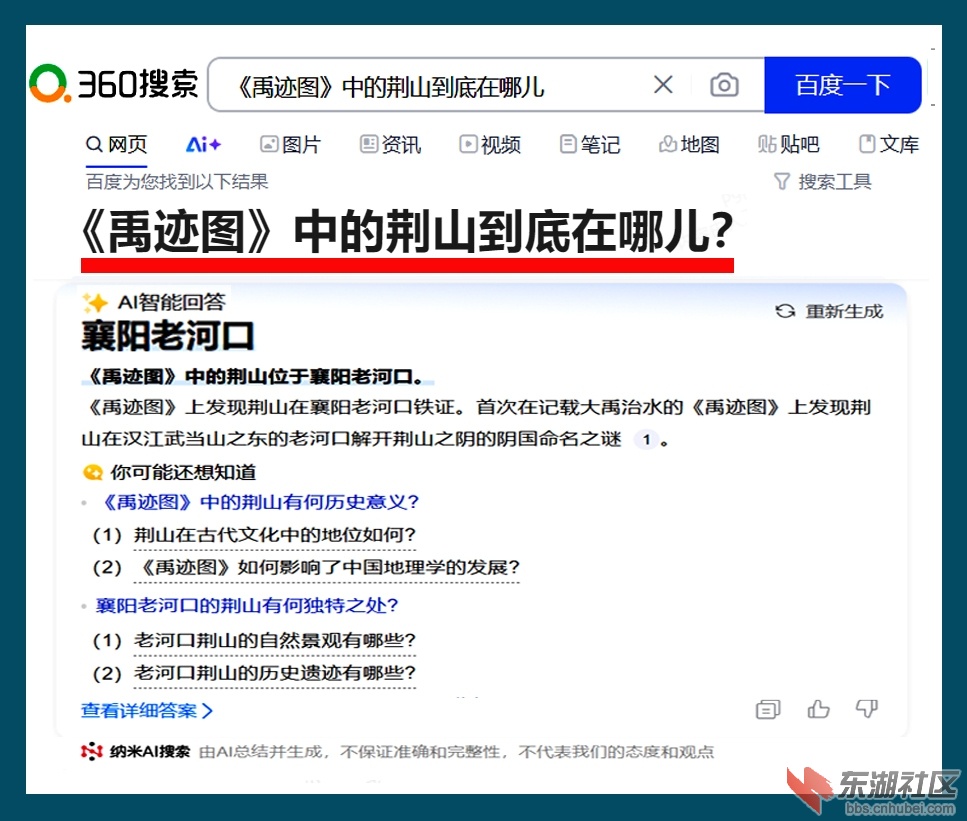The image size is (967, 821).
Task: Click the thumbs down icon
Action: [866, 709]
